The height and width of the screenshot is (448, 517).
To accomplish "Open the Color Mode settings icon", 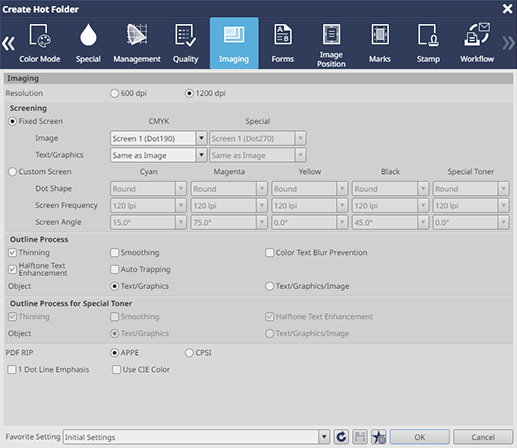I will [x=40, y=35].
